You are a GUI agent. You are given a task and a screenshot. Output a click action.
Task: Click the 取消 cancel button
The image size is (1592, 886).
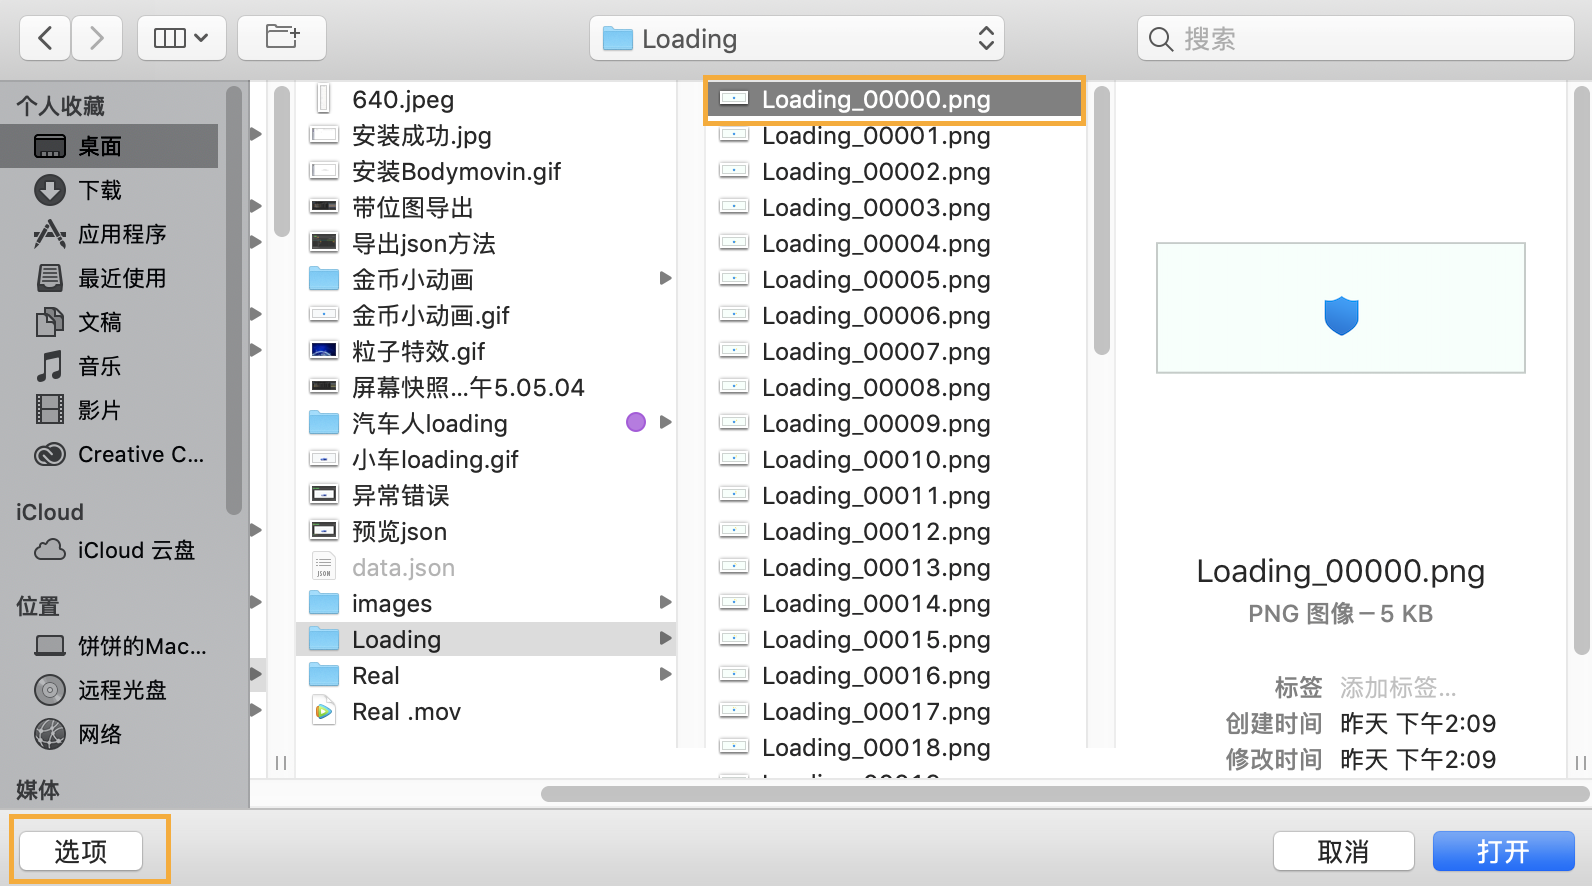click(1343, 851)
